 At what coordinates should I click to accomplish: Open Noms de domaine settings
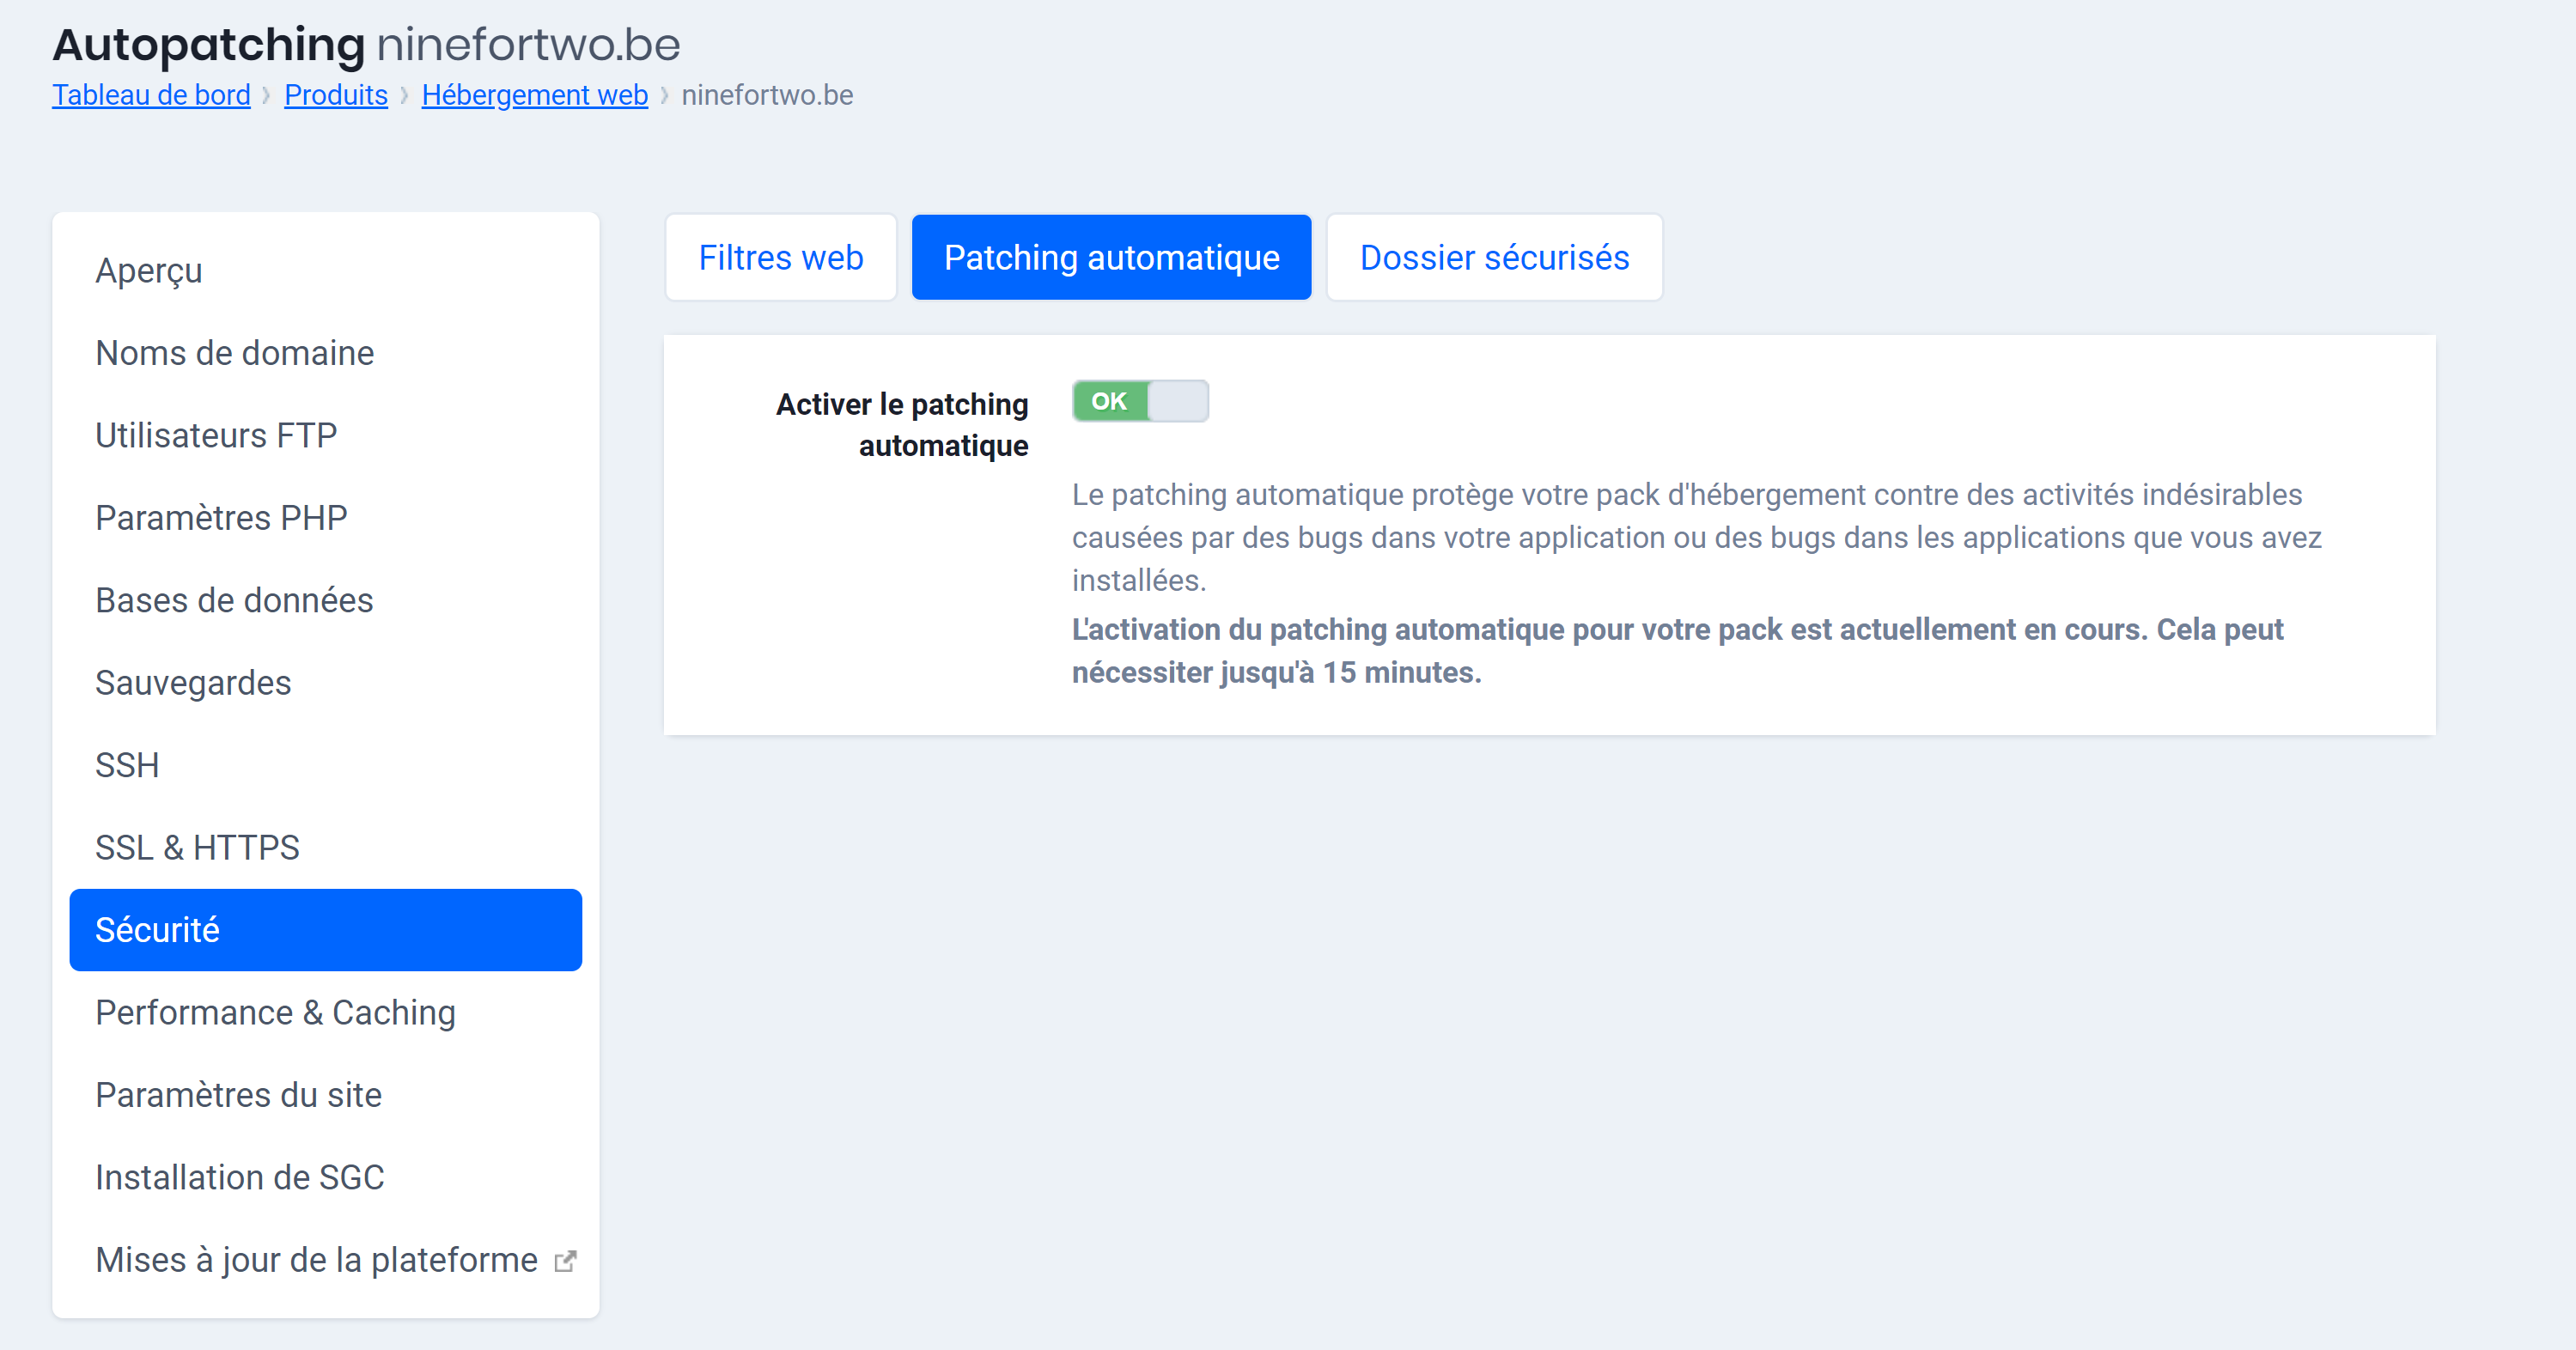235,352
